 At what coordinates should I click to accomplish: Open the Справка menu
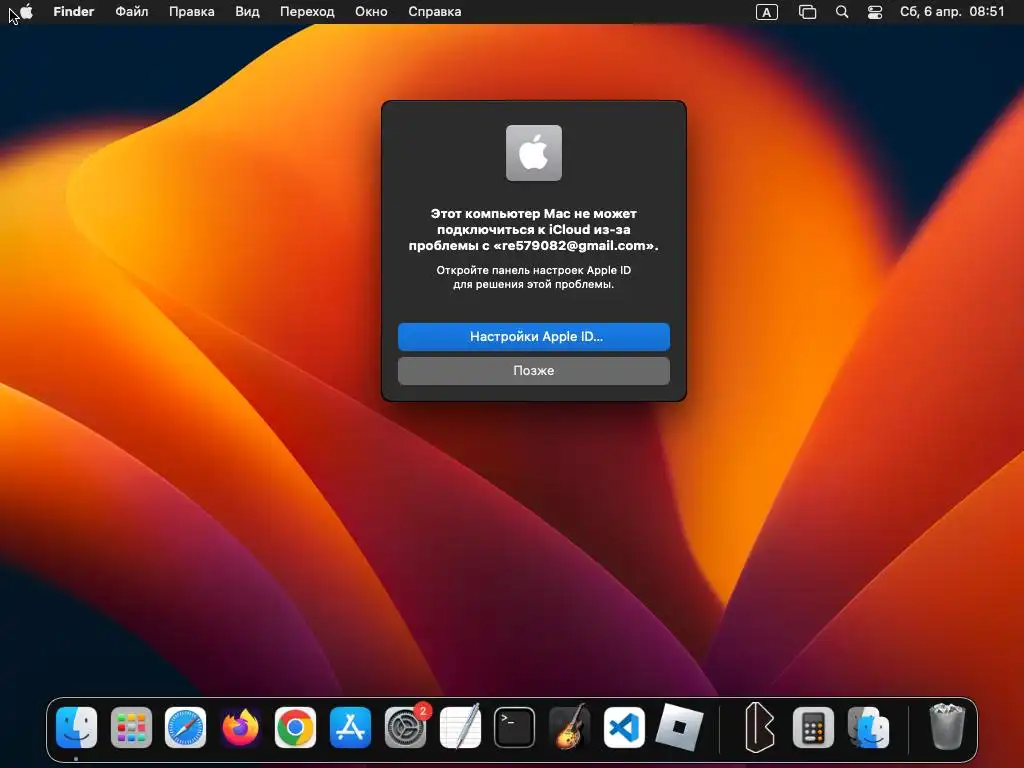click(x=434, y=12)
